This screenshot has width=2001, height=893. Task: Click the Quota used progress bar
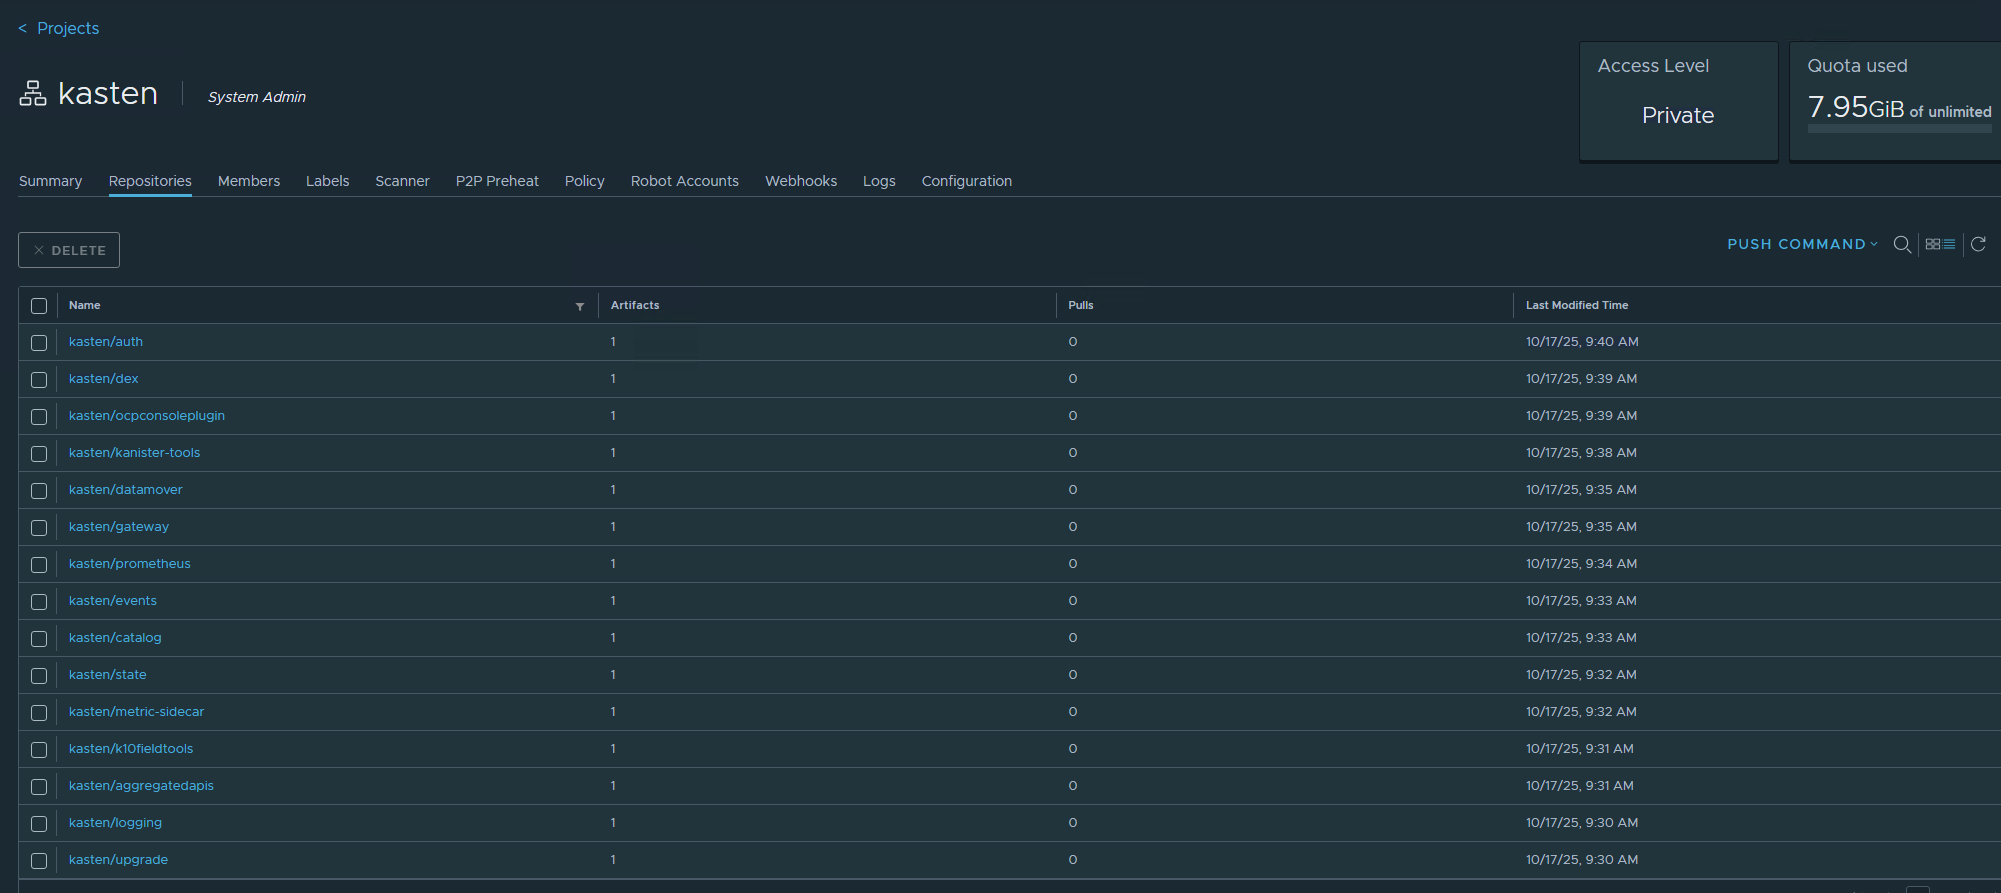pyautogui.click(x=1899, y=128)
